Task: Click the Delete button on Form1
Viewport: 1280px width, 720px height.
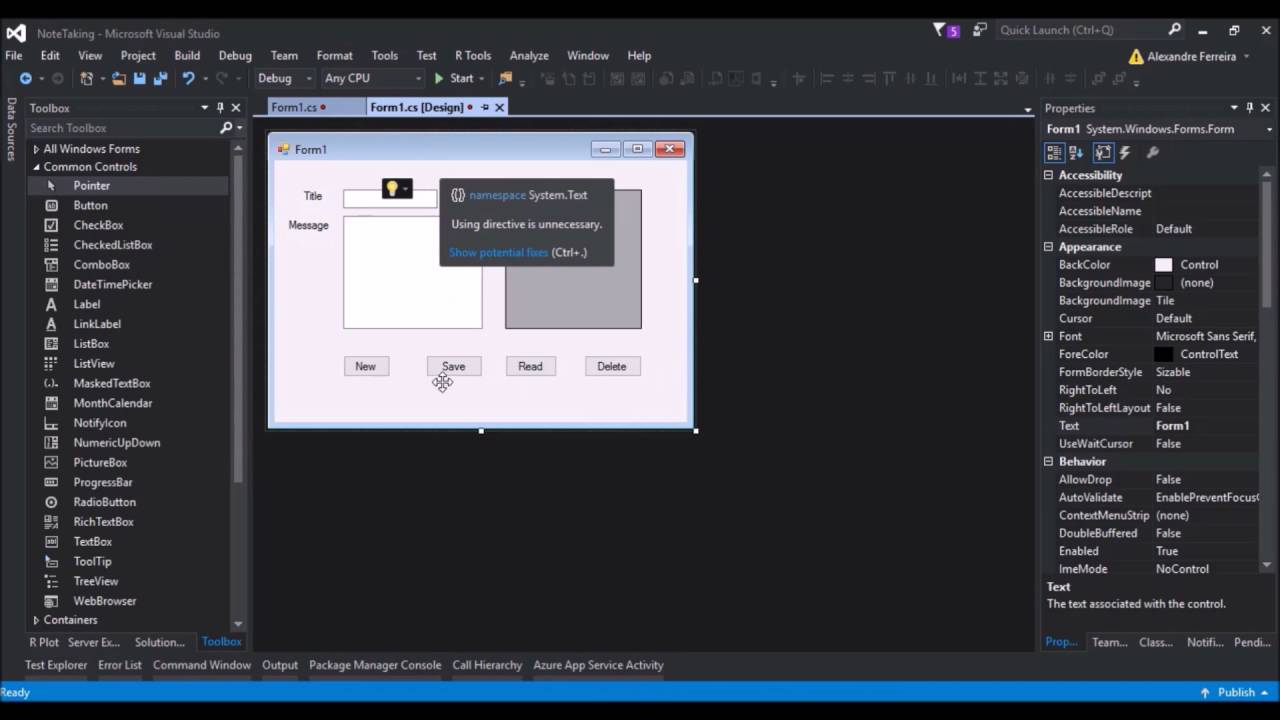Action: click(x=612, y=366)
